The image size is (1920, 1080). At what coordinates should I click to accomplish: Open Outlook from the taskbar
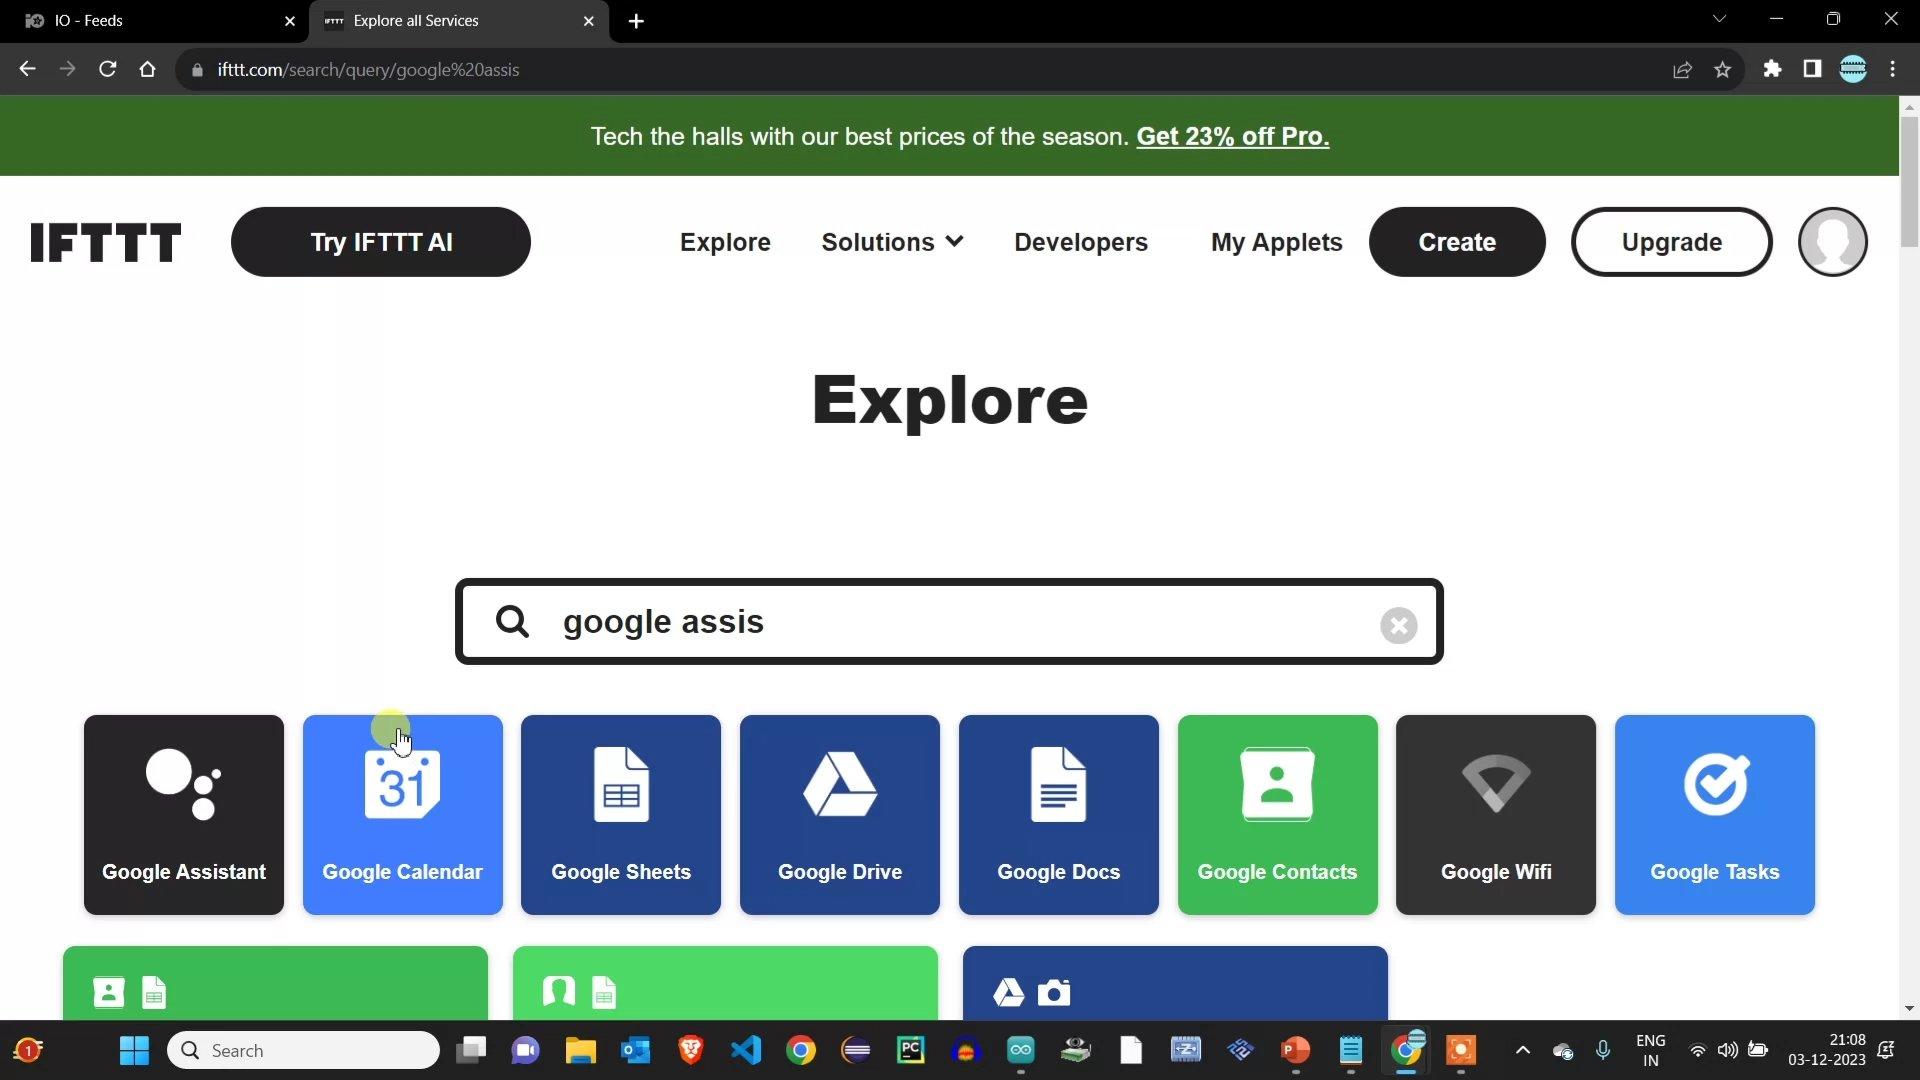coord(636,1050)
